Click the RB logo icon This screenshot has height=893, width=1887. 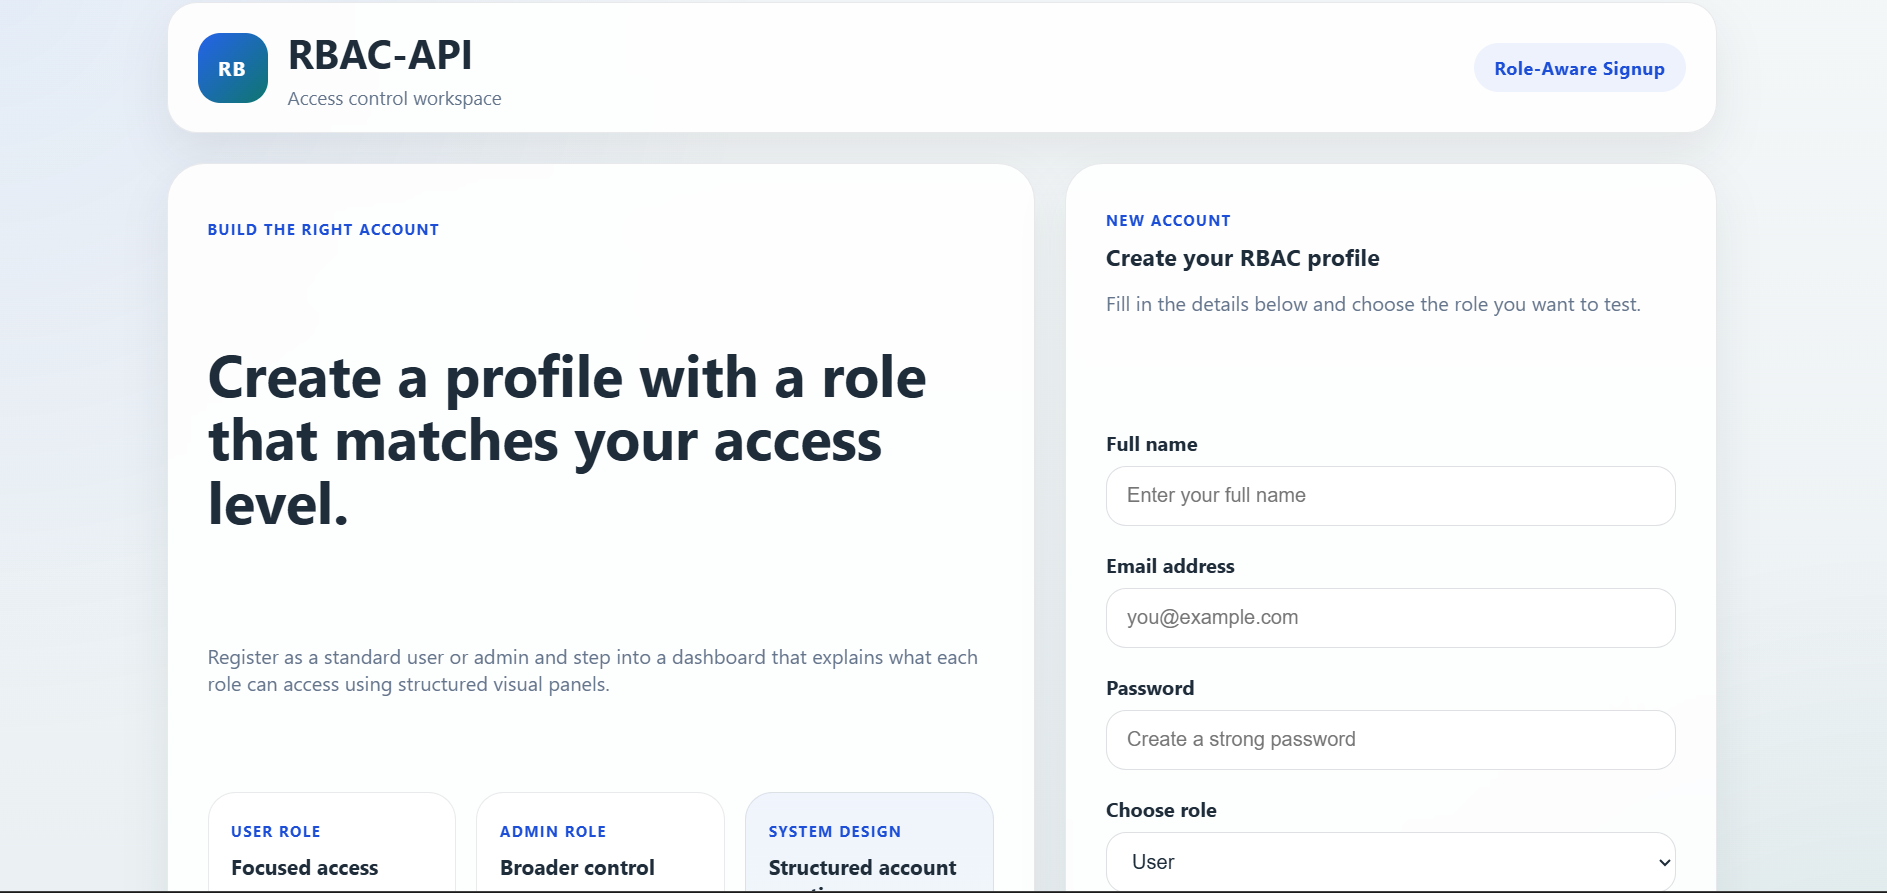pyautogui.click(x=232, y=68)
